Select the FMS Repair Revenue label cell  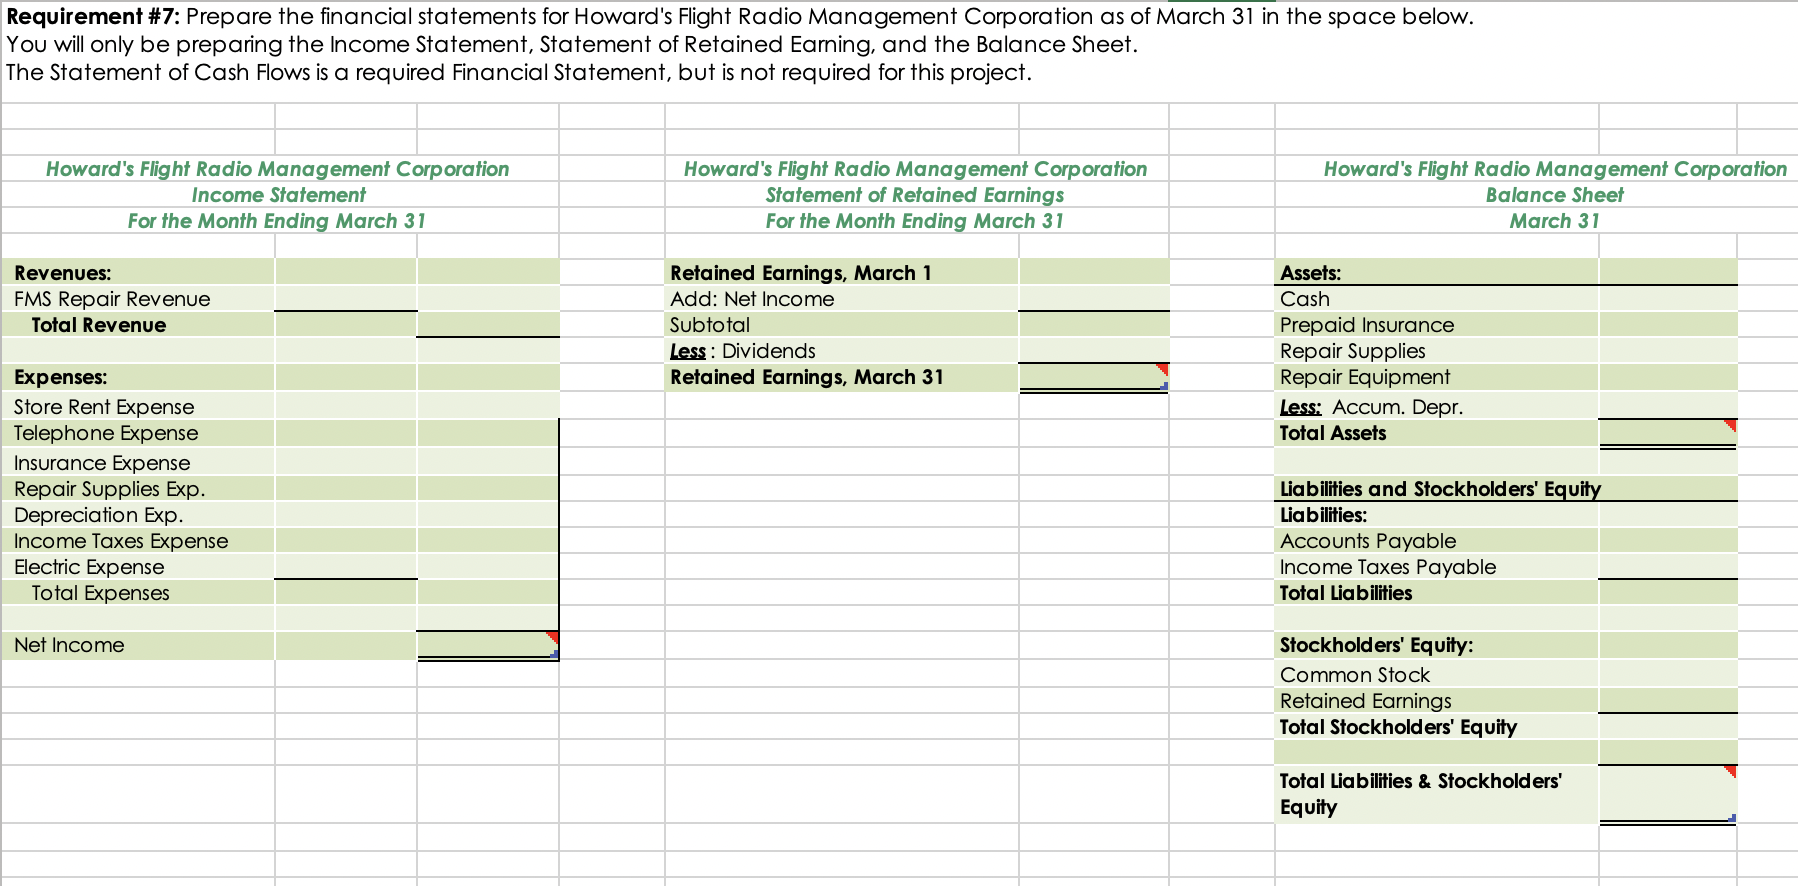tap(139, 299)
